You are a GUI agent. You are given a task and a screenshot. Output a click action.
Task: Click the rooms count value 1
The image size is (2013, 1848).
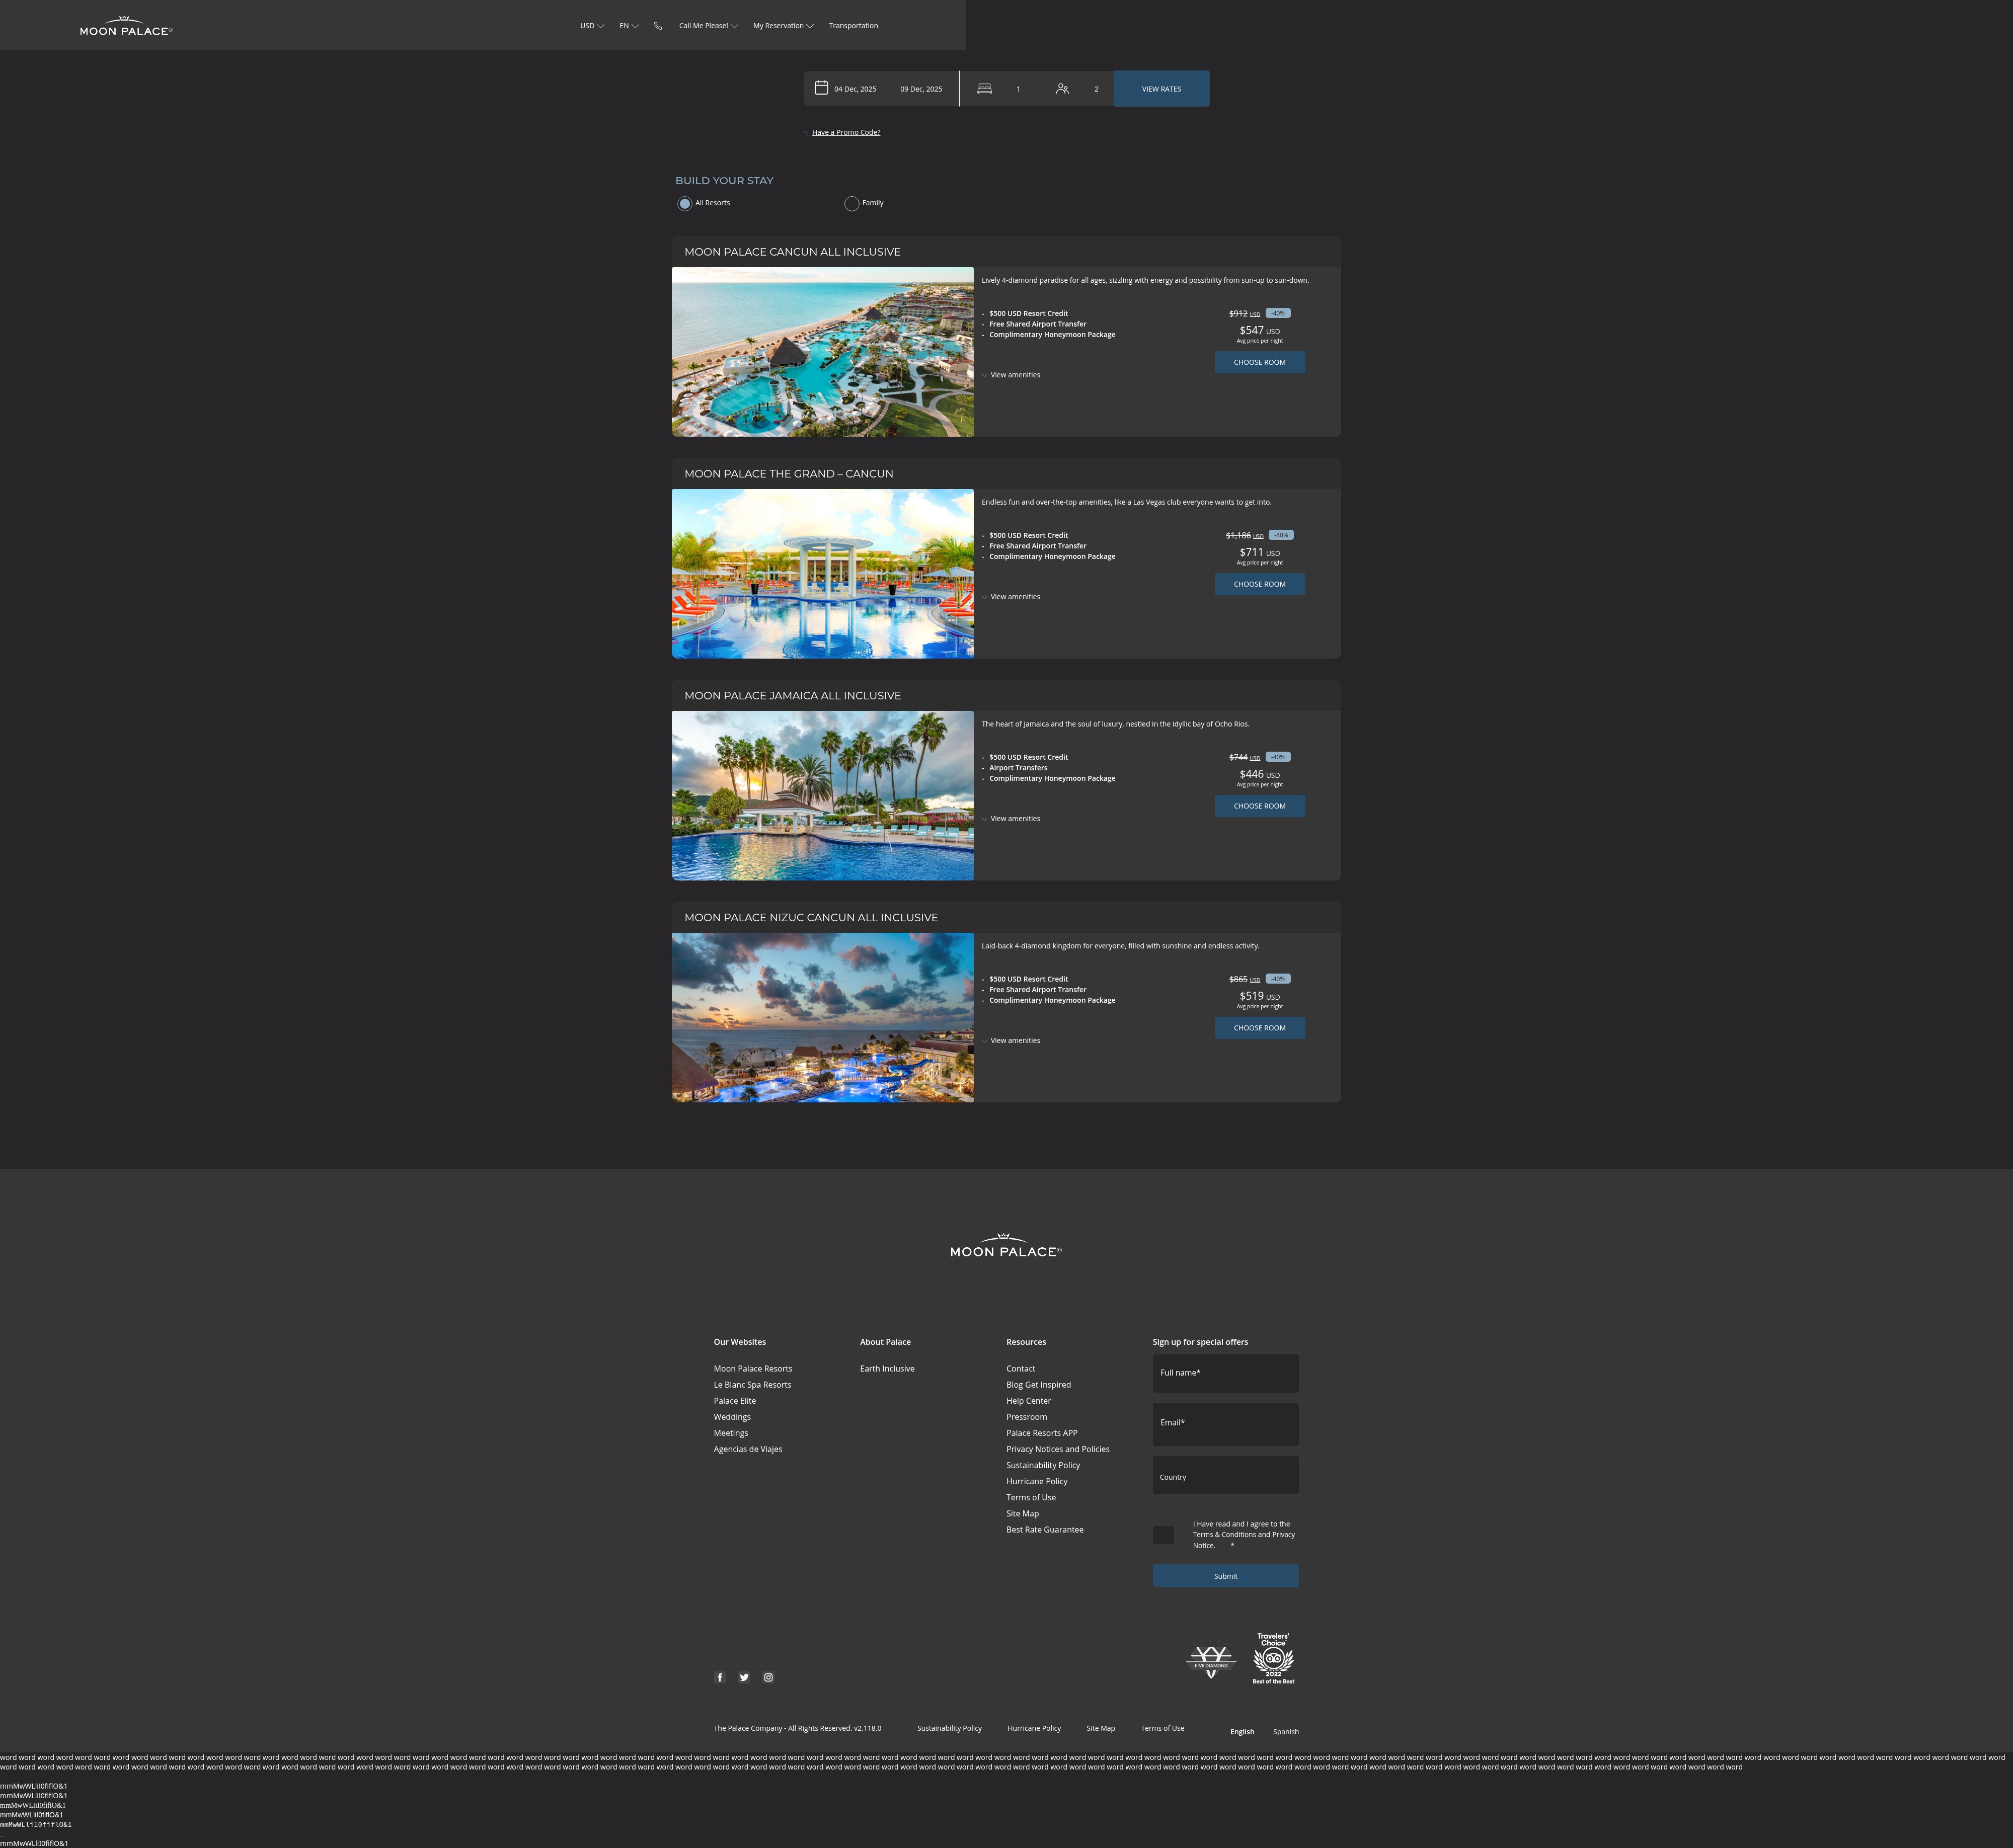pyautogui.click(x=1018, y=89)
